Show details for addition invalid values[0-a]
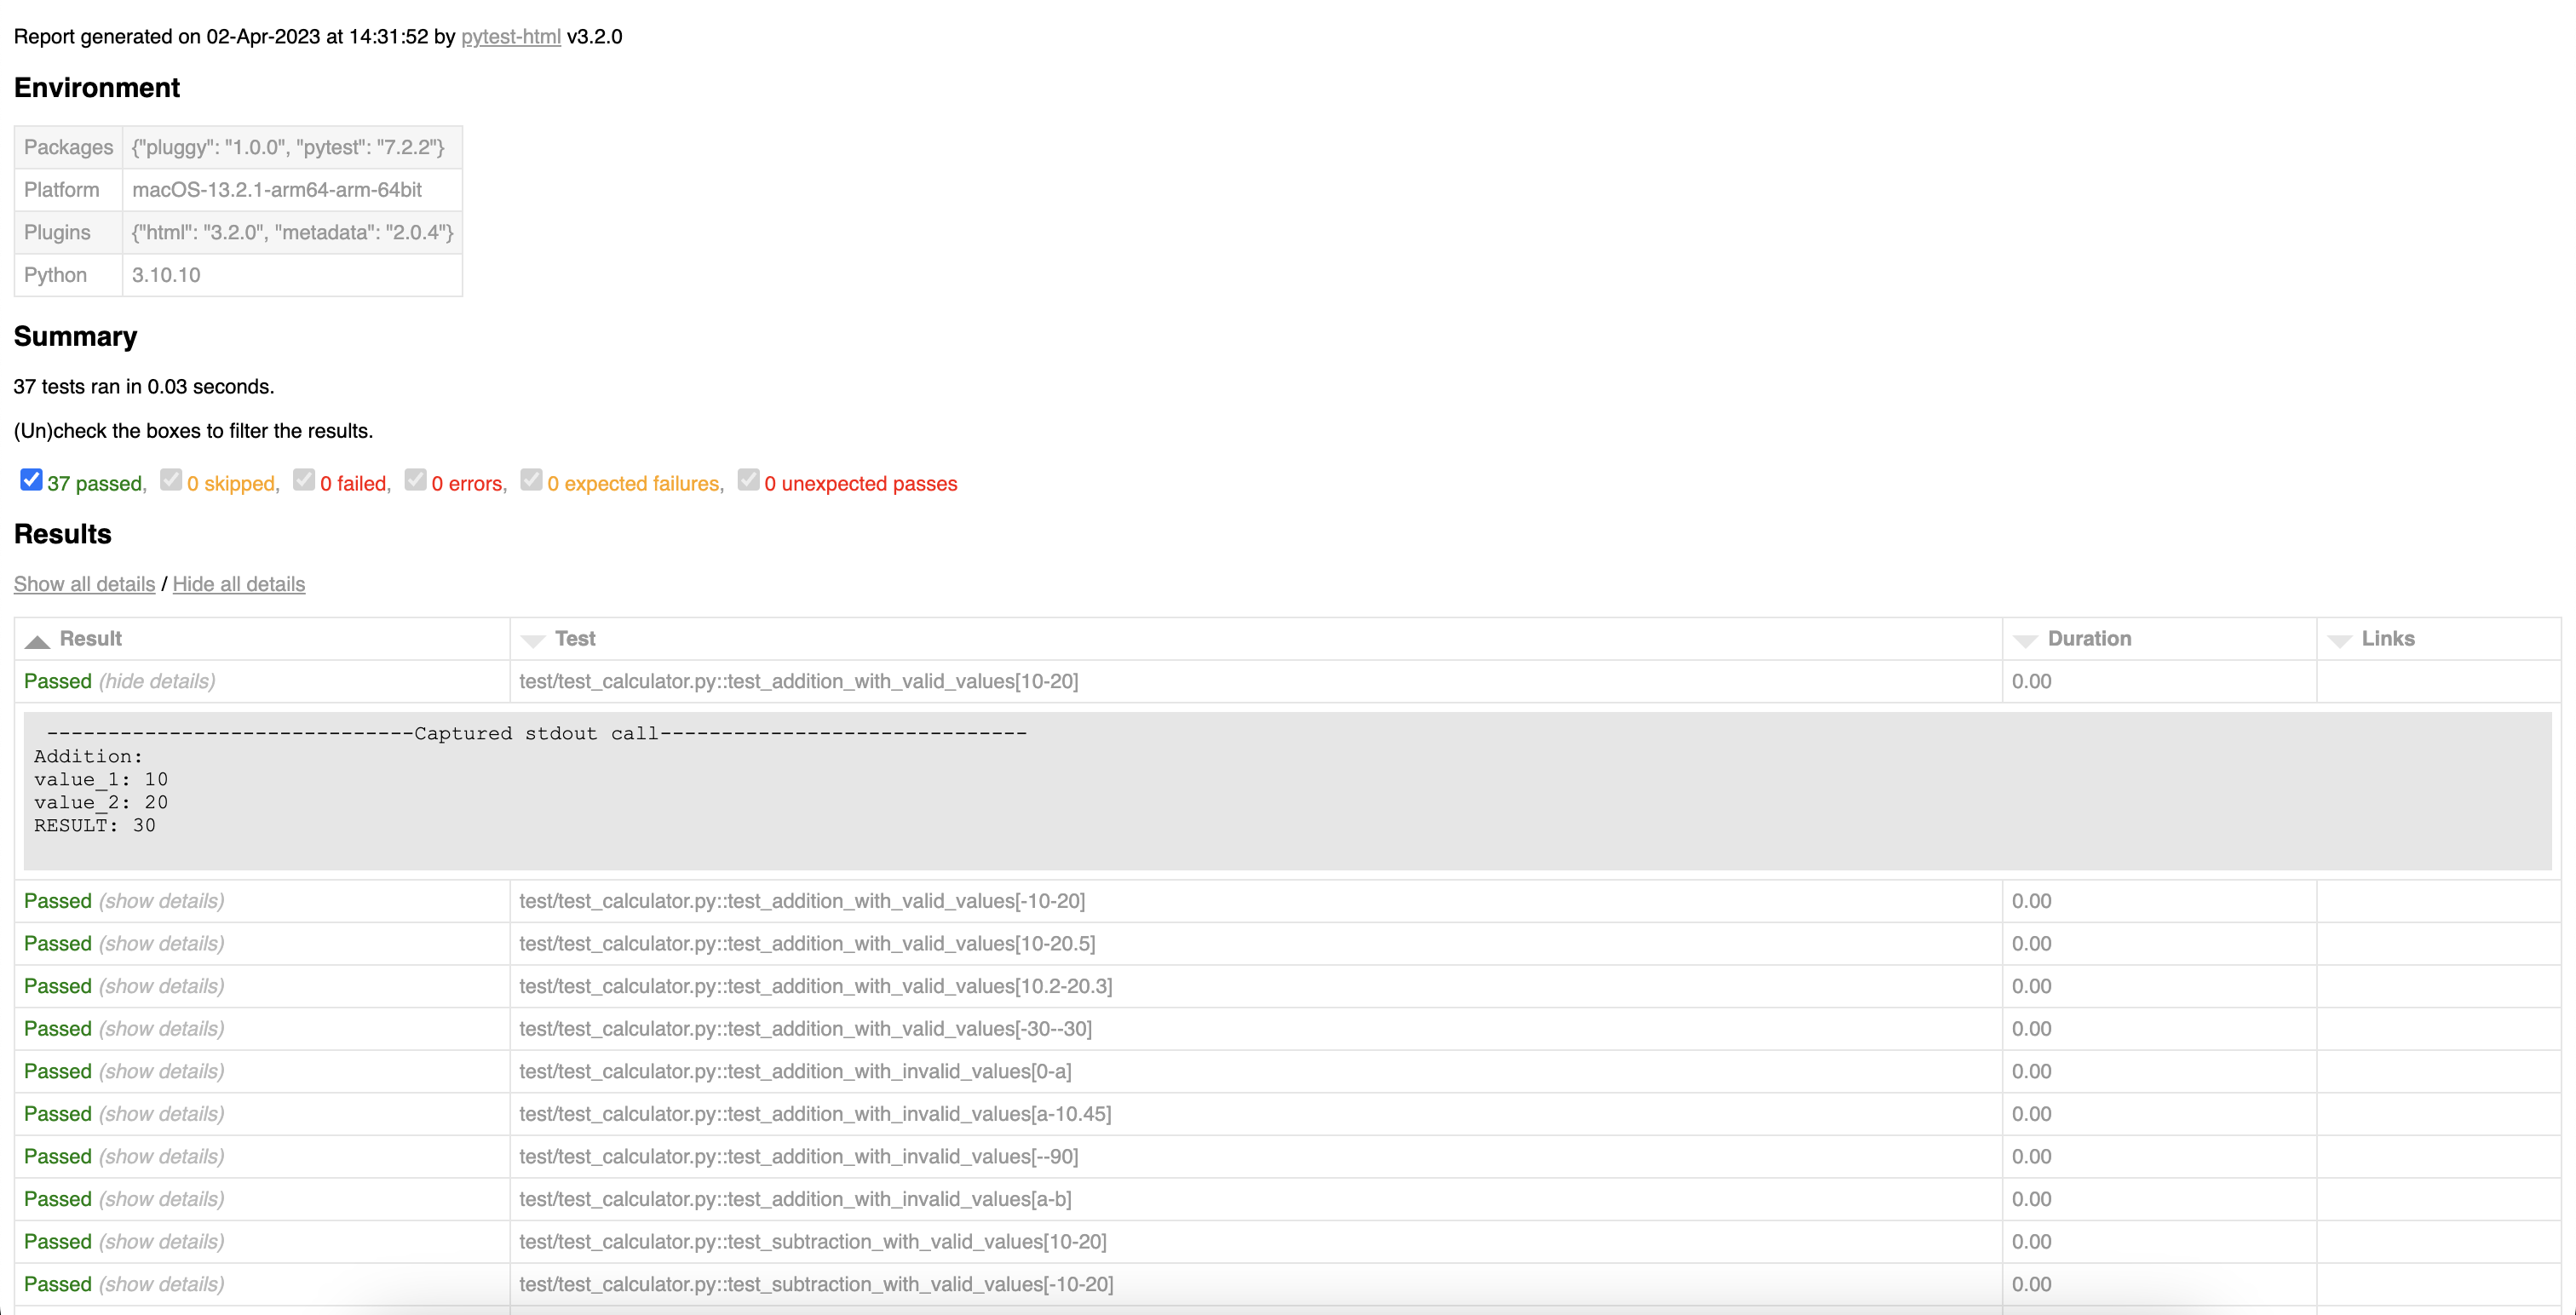Screen dimensions: 2576x1315 tap(161, 1071)
